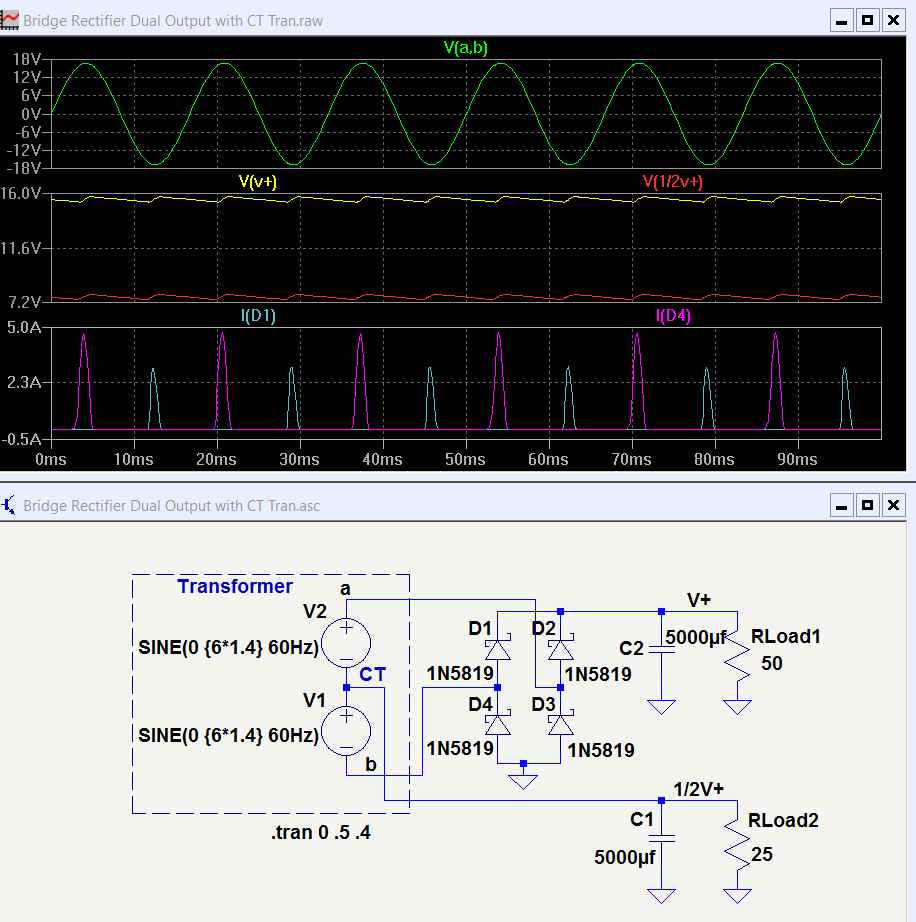The height and width of the screenshot is (922, 916).
Task: Select capacitor C2 symbol
Action: pos(660,650)
